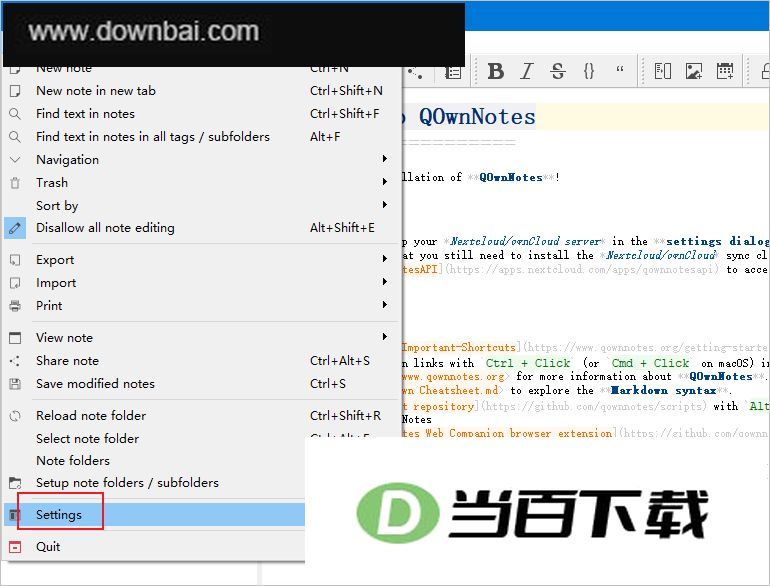
Task: Insert date calendar icon in toolbar
Action: [725, 71]
